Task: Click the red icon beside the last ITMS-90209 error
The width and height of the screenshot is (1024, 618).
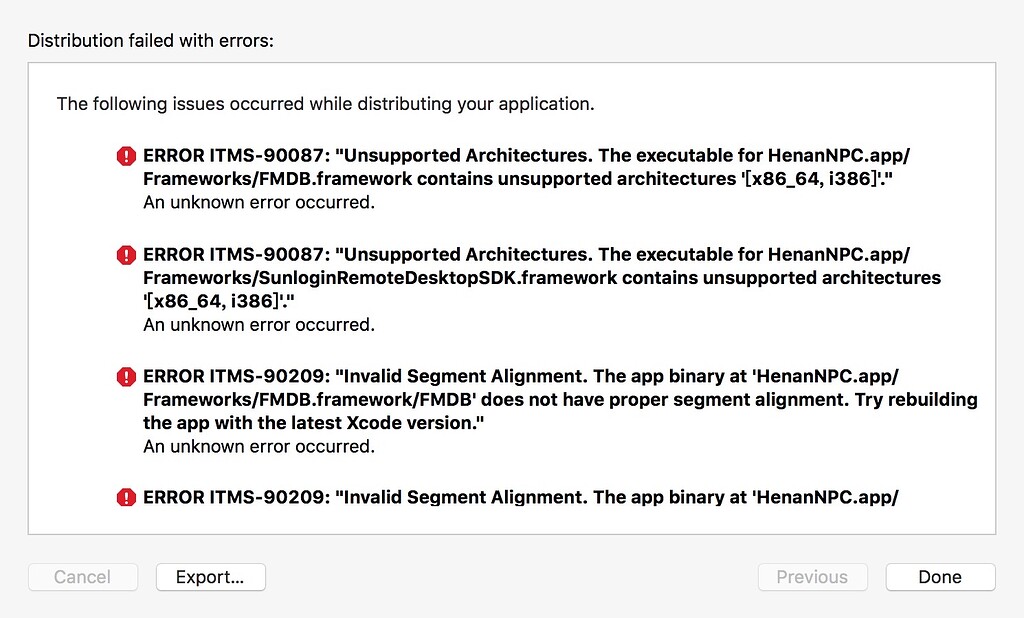Action: (125, 497)
